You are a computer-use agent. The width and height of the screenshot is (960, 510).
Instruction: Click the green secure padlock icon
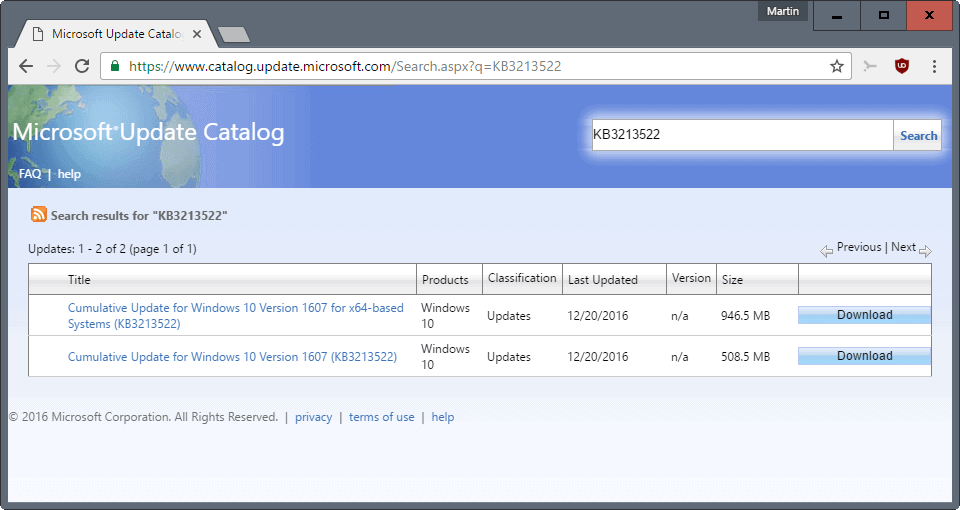(x=115, y=67)
